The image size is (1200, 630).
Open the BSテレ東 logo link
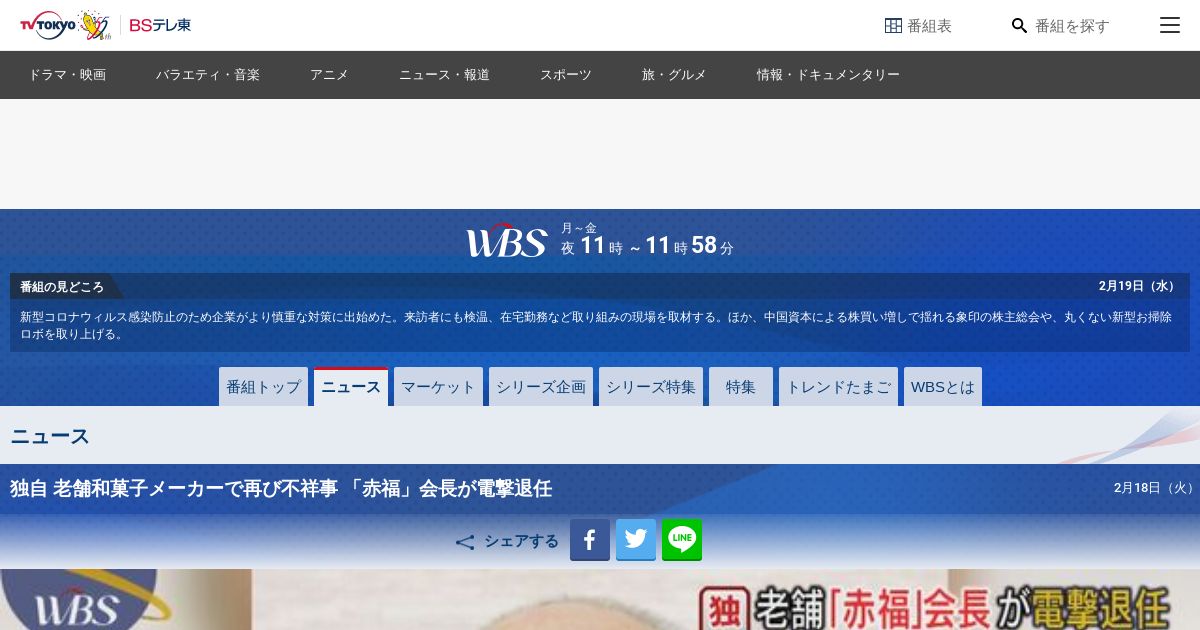tap(160, 25)
